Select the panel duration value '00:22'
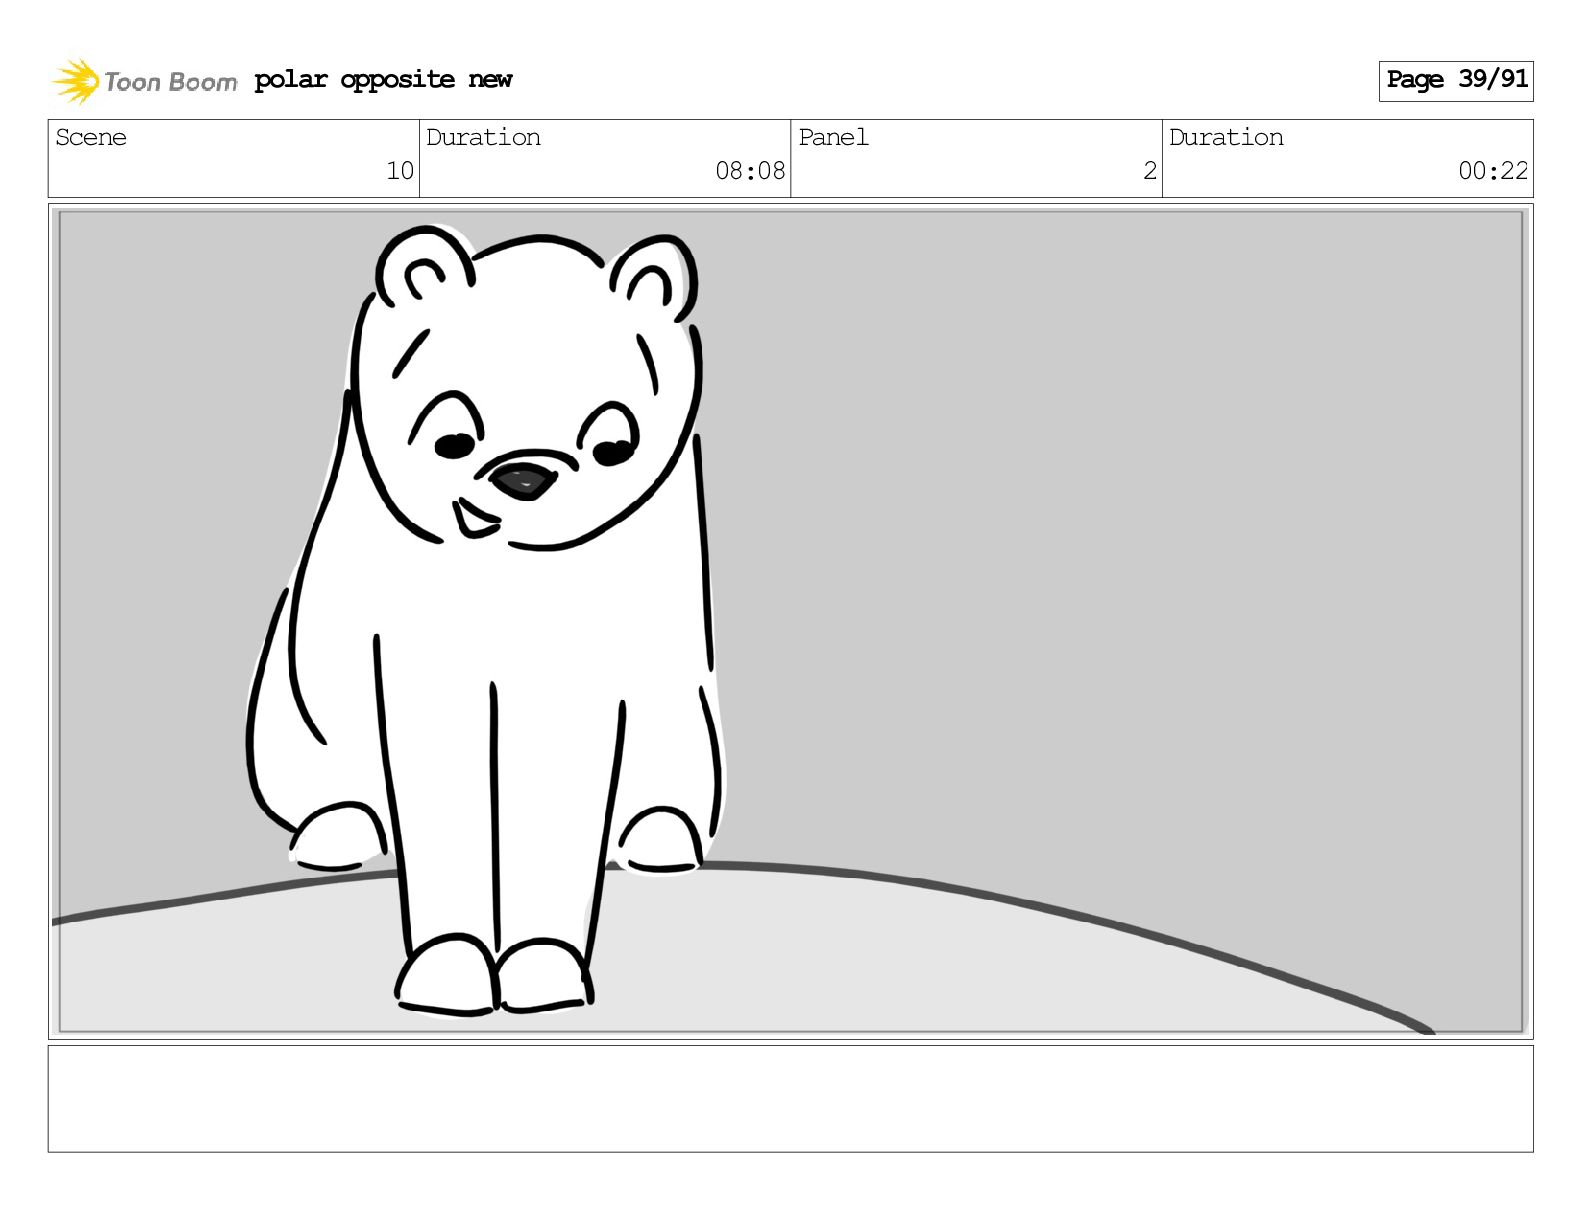The image size is (1584, 1224). (1493, 171)
